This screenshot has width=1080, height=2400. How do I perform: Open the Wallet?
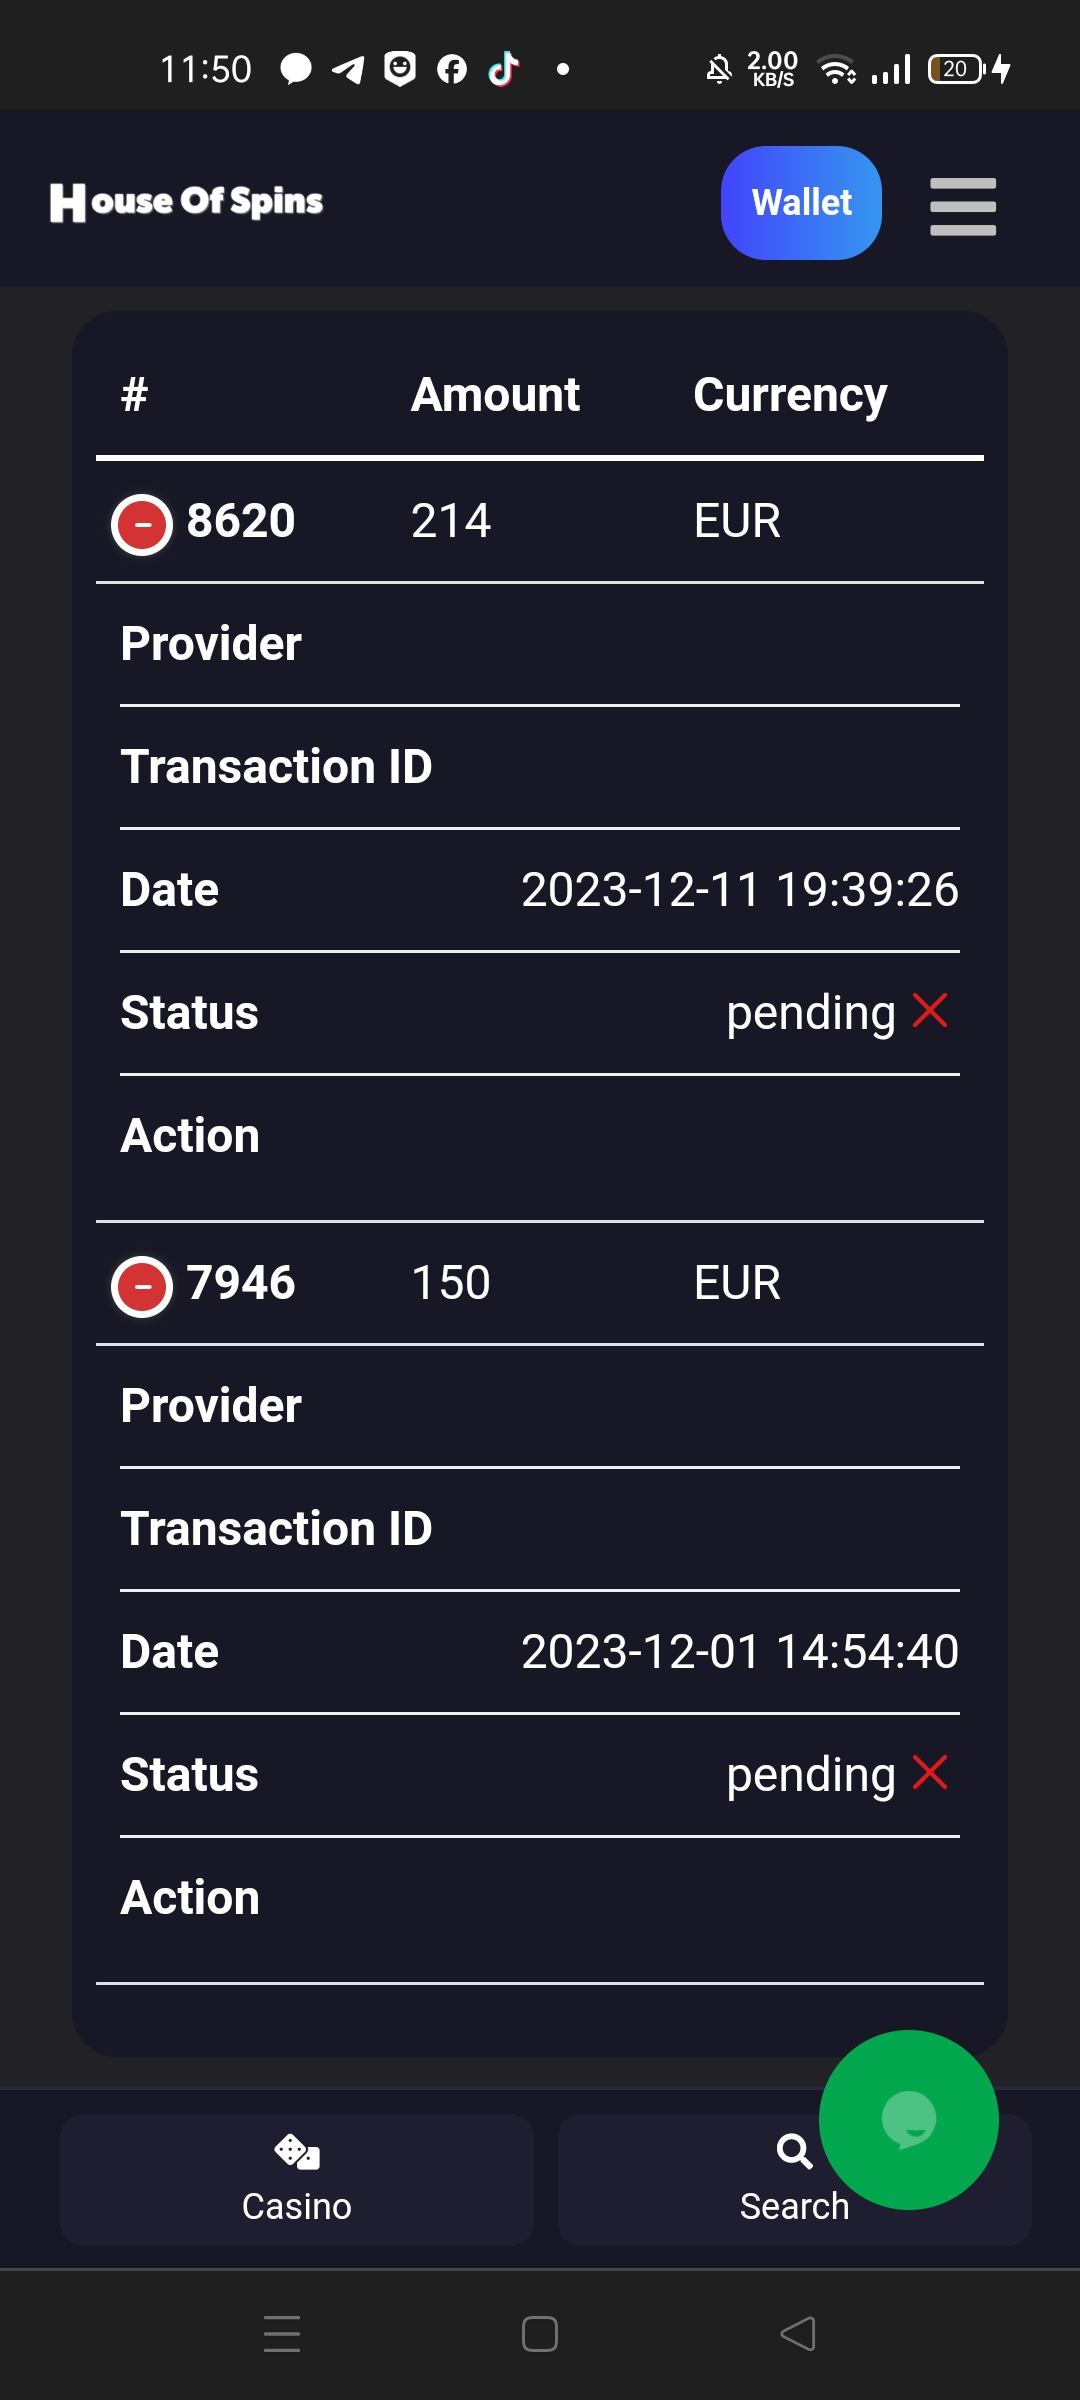pyautogui.click(x=801, y=203)
